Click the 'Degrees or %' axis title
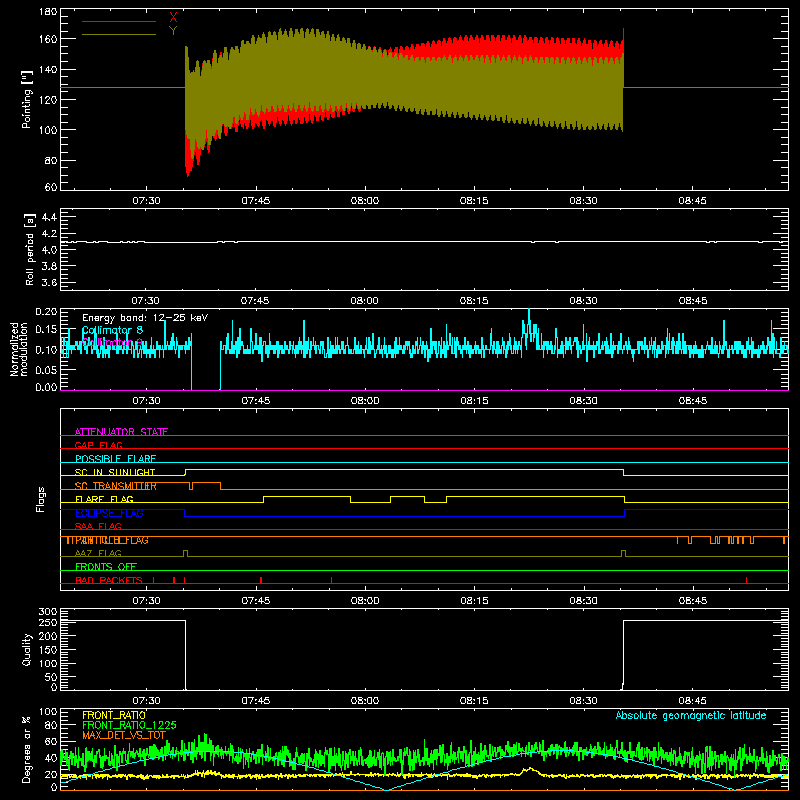Viewport: 800px width, 800px height. point(27,749)
